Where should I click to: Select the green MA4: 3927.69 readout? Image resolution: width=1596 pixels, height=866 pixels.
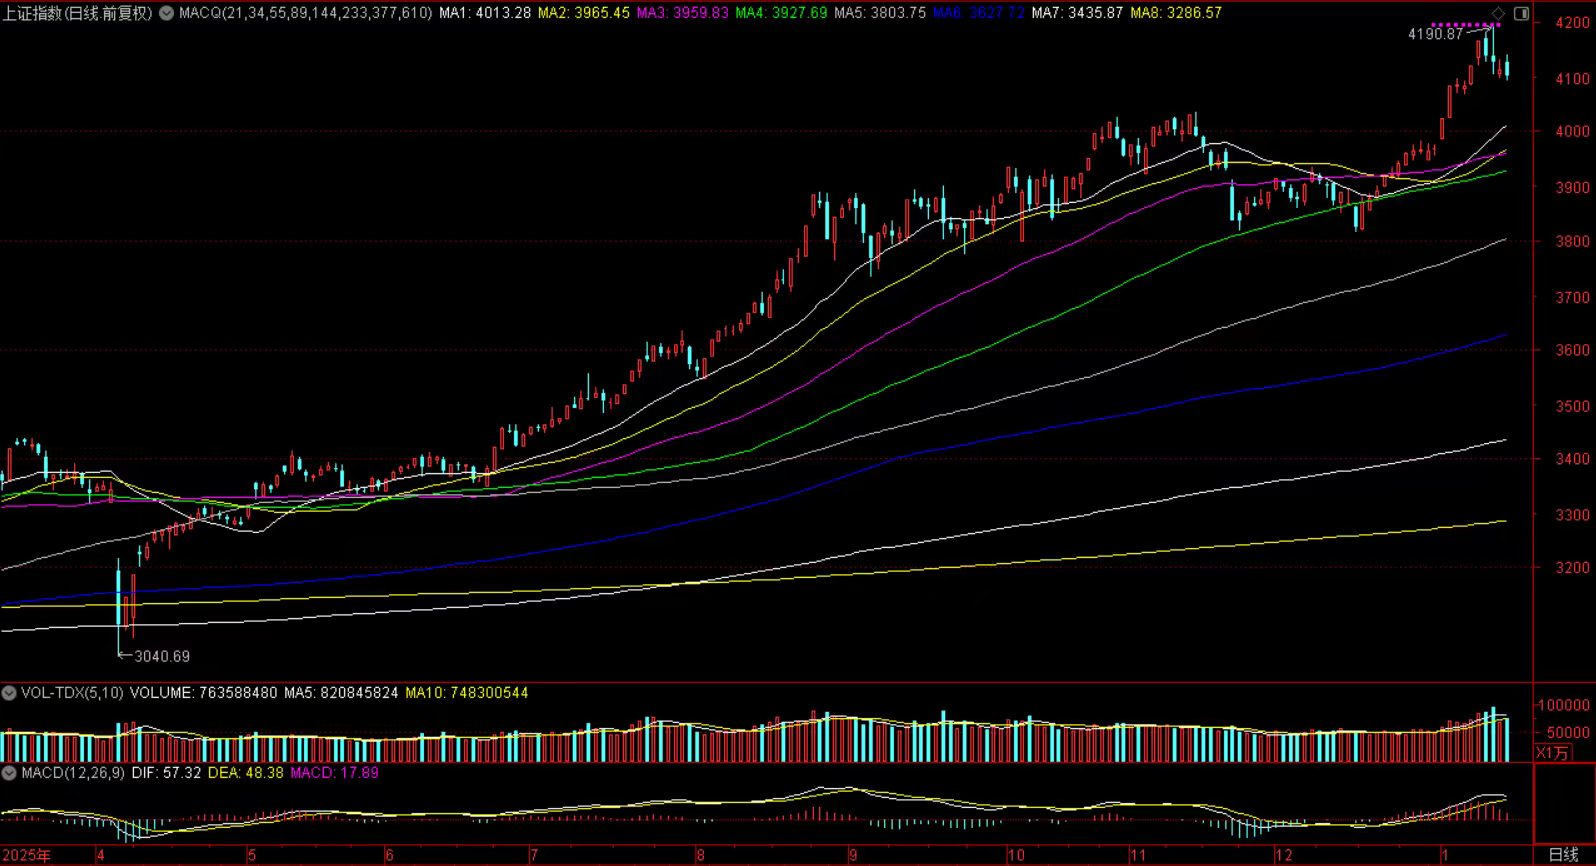[781, 13]
